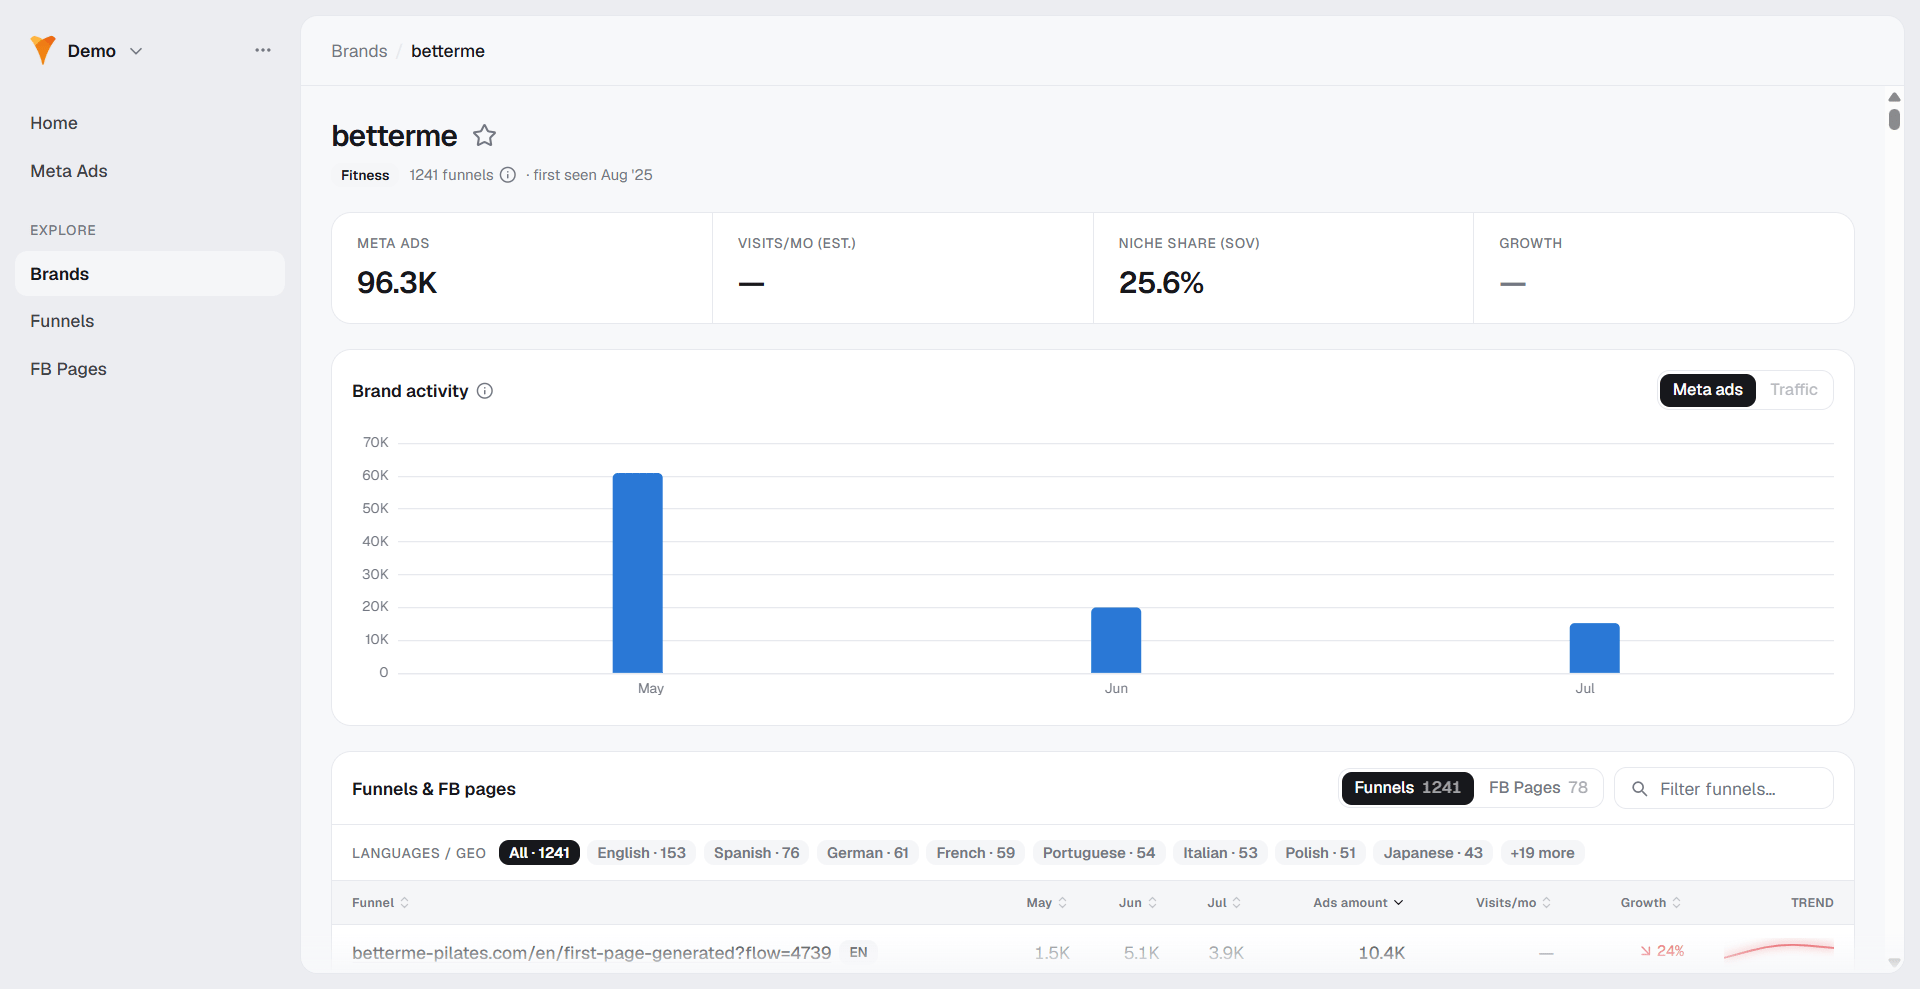Sort table by Funnel column

tap(380, 903)
